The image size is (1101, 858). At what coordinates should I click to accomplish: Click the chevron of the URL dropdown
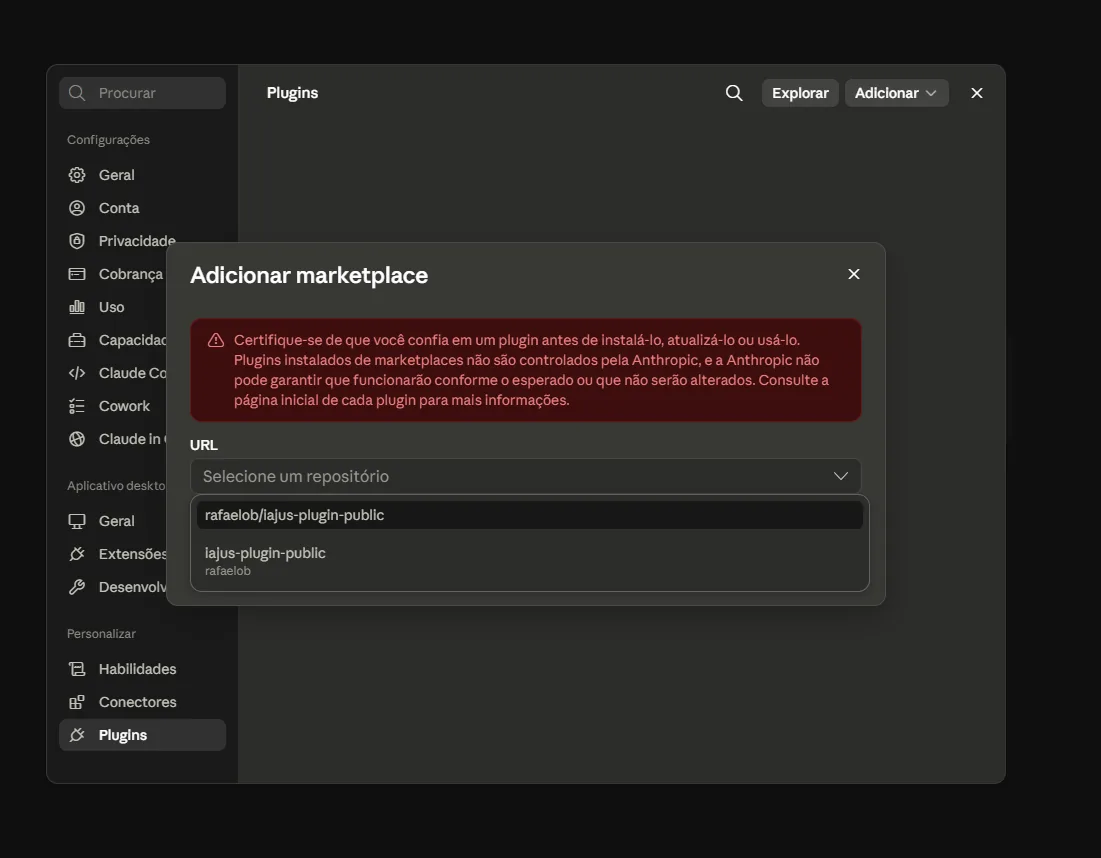click(840, 476)
